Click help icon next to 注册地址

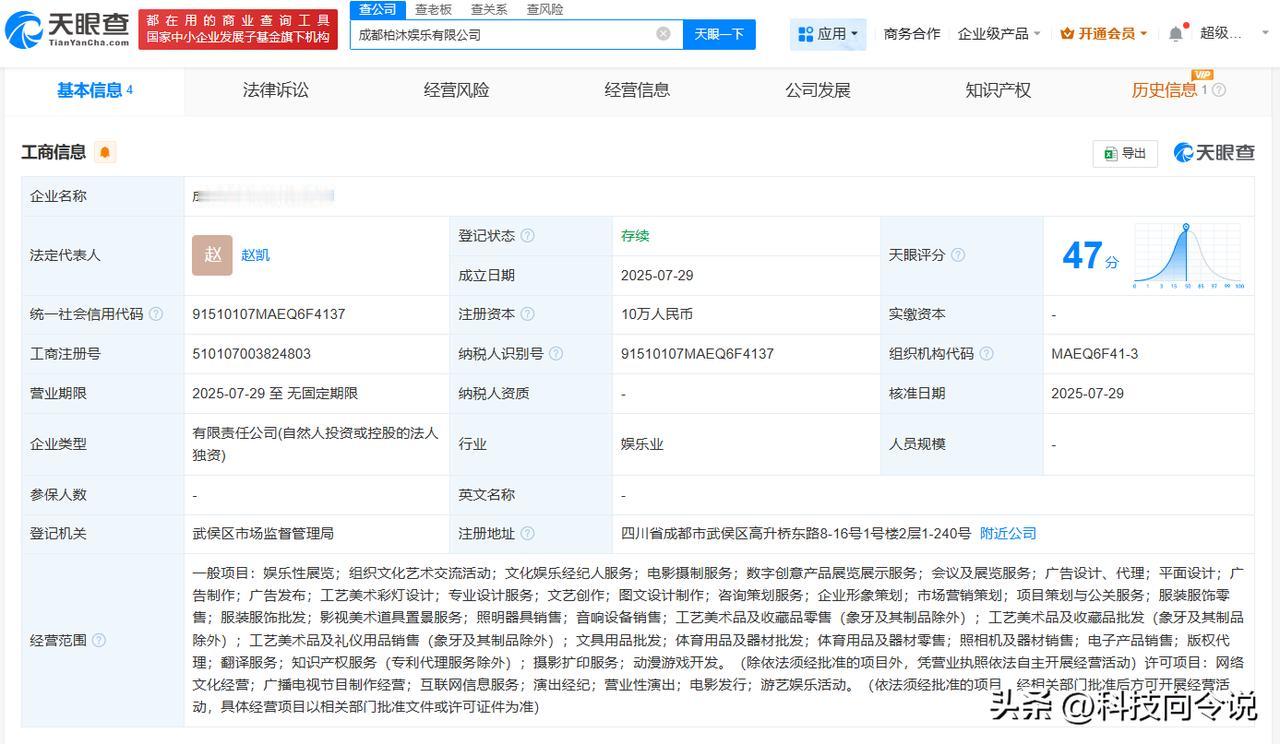527,534
